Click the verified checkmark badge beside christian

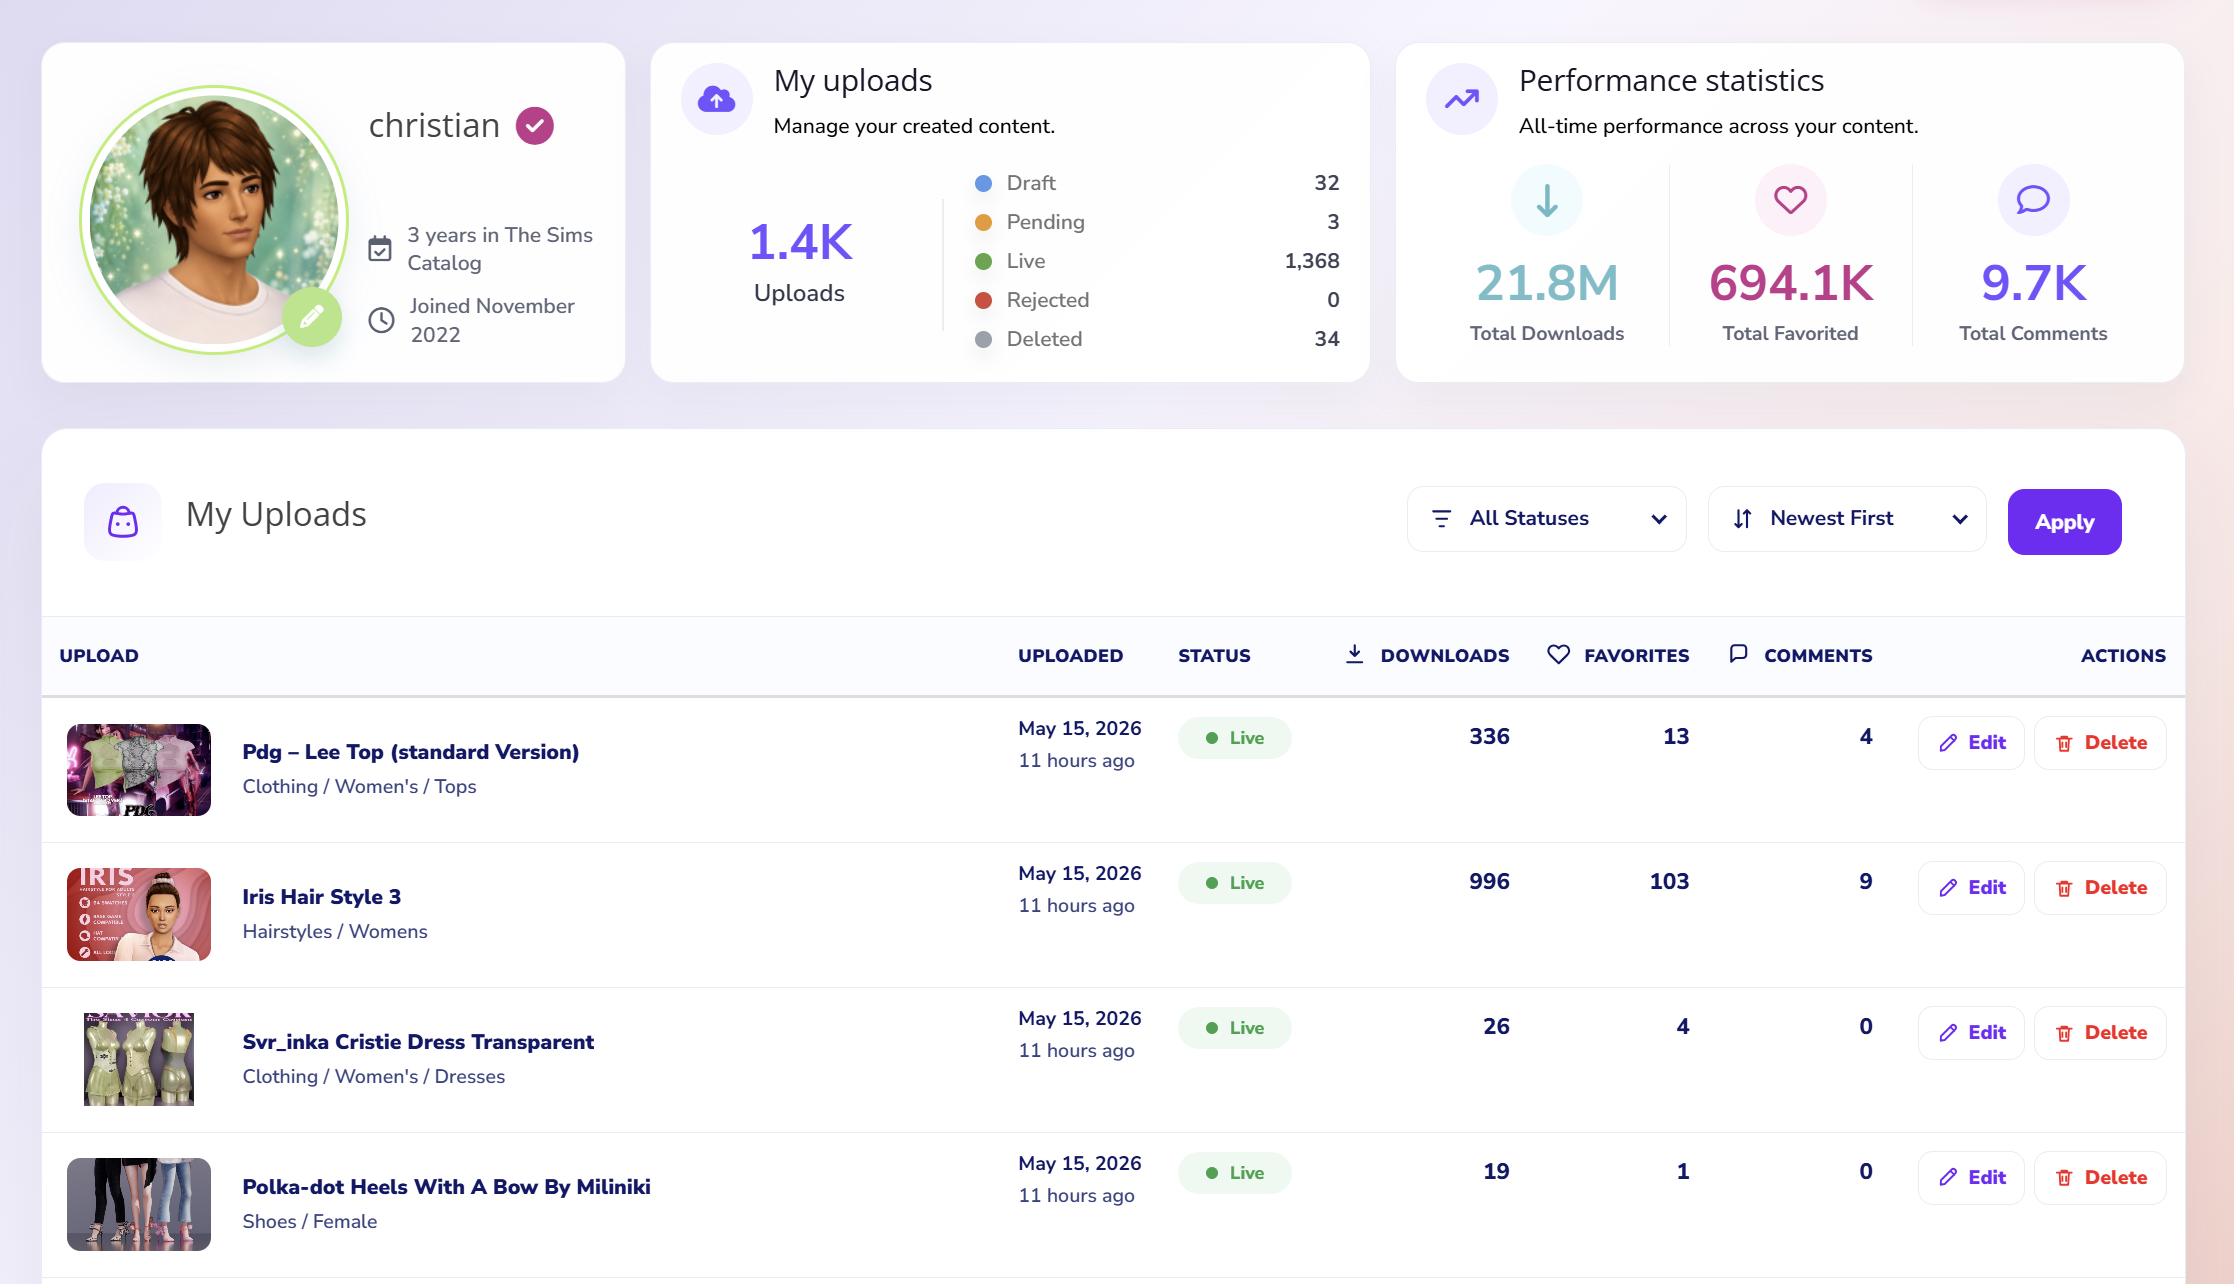coord(535,126)
